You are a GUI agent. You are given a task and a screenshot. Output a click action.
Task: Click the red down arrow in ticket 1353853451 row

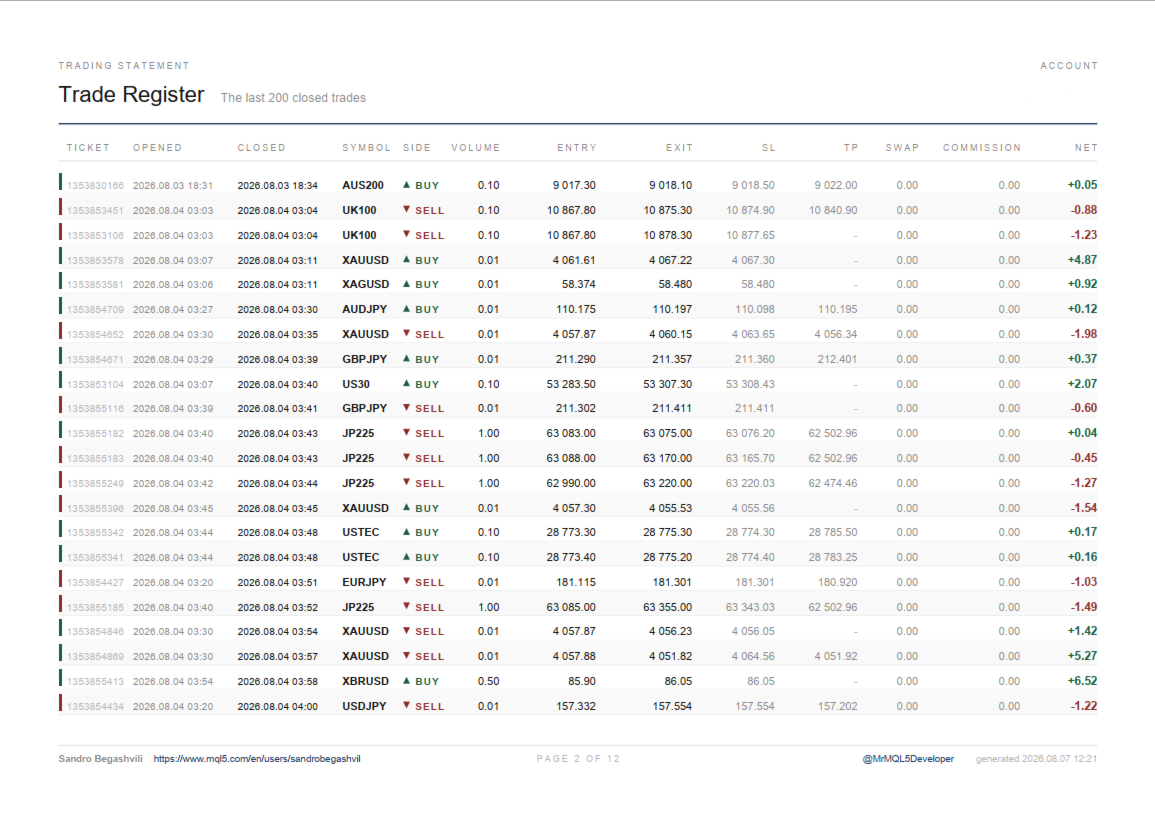point(406,210)
